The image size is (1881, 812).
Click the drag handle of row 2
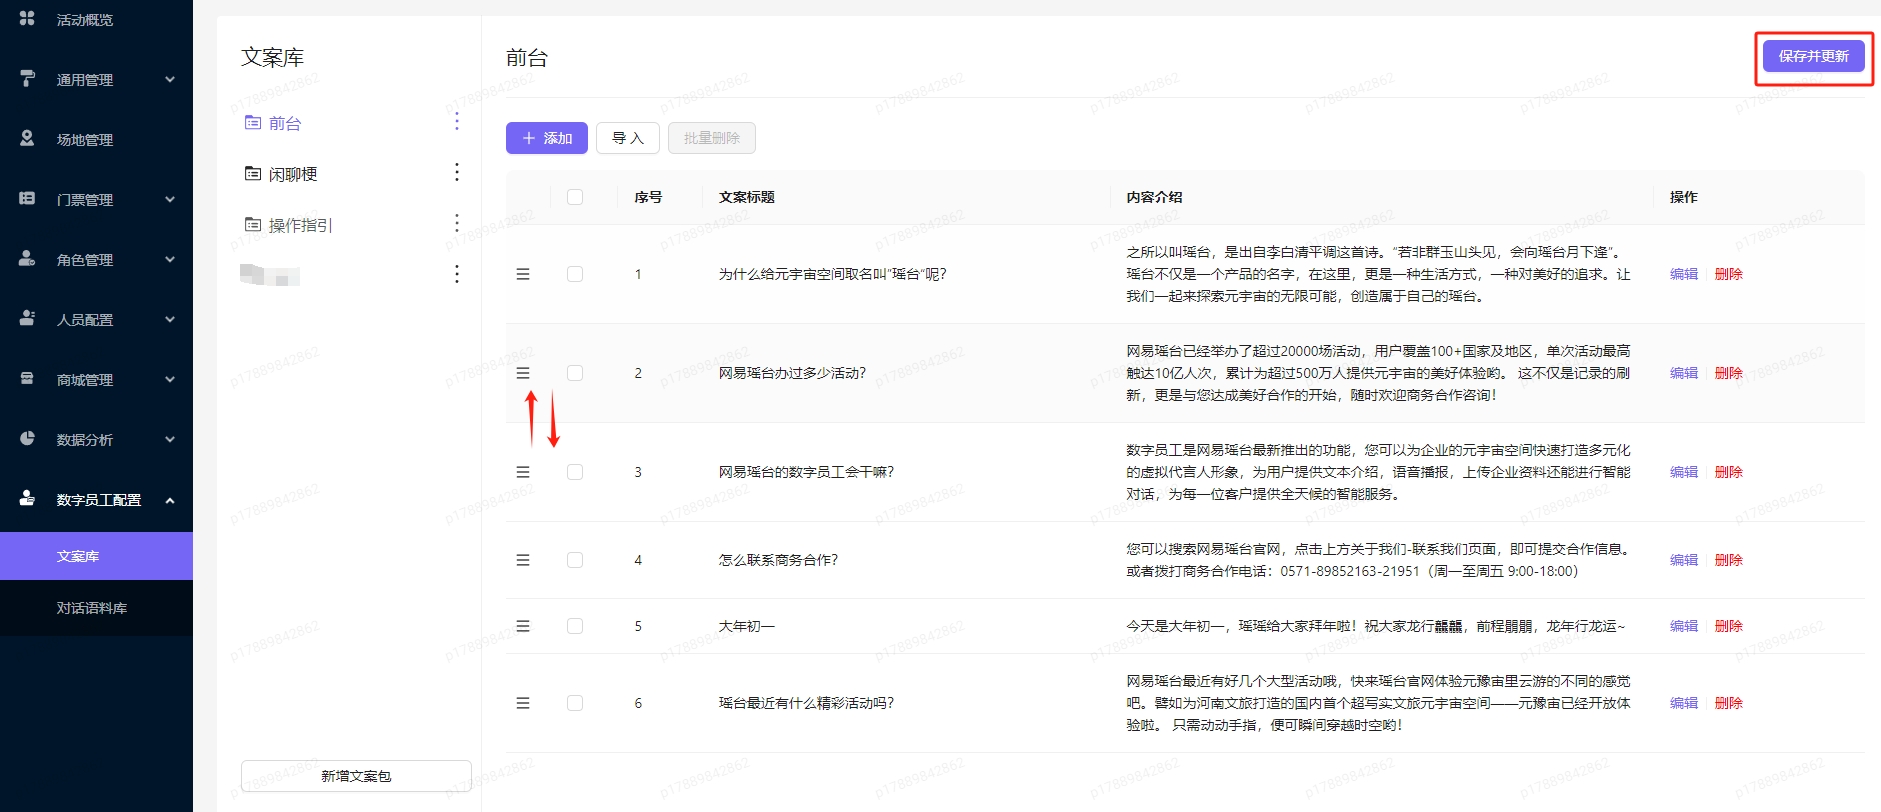point(523,373)
